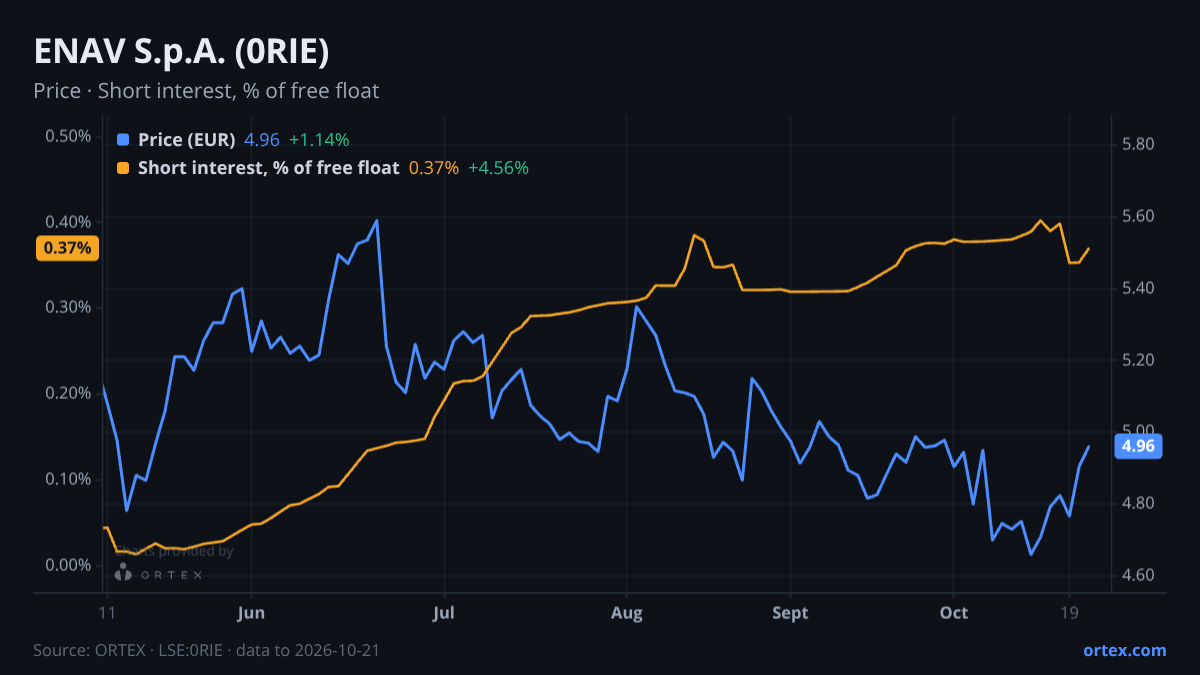Click the +1.14% price change value
Image resolution: width=1200 pixels, height=675 pixels.
319,140
